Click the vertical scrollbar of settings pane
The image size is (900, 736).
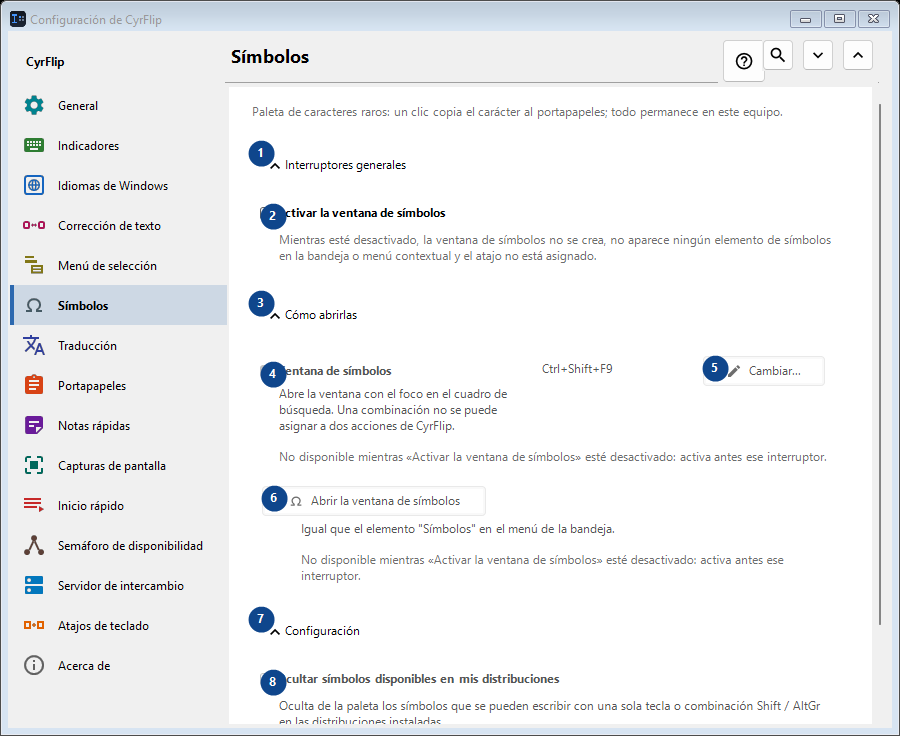click(x=880, y=364)
